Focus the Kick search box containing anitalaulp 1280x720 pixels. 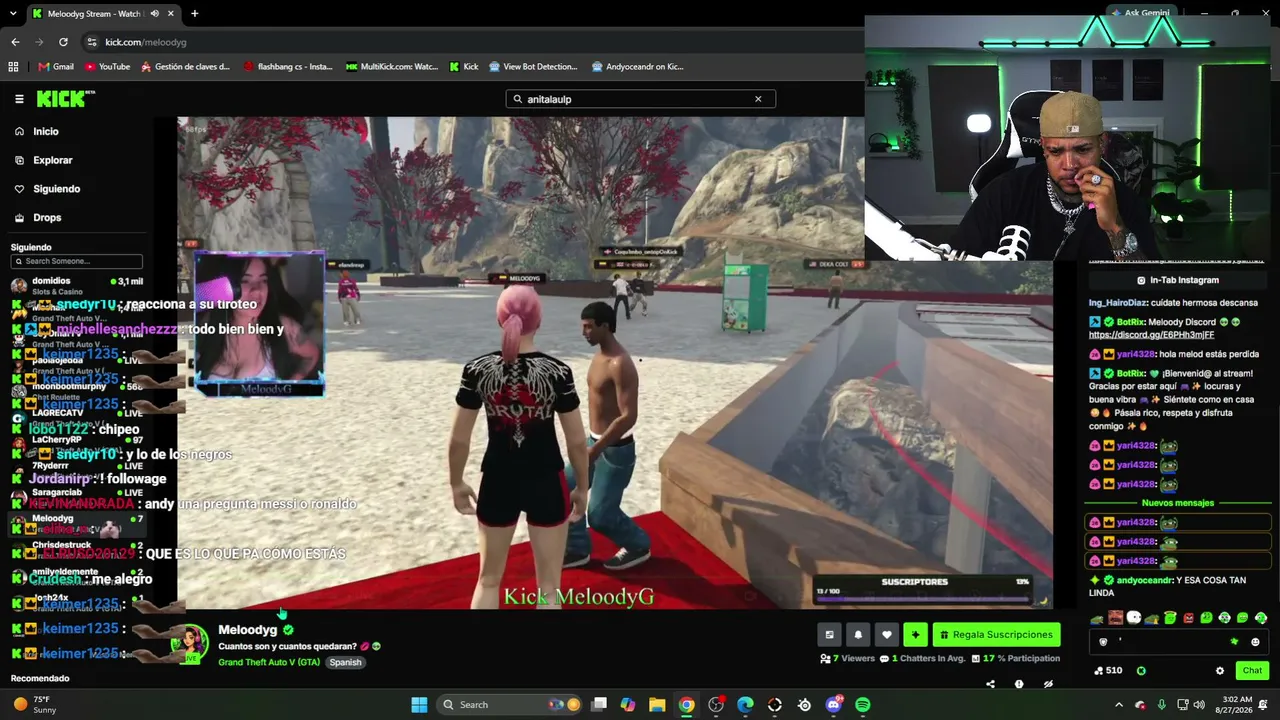641,99
